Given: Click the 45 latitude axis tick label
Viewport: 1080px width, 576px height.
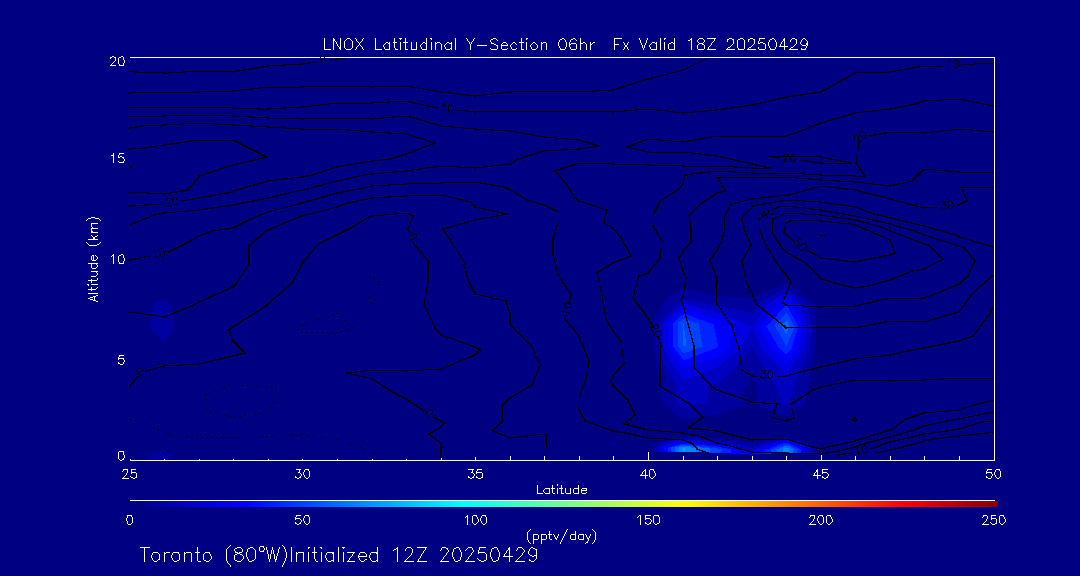Looking at the screenshot, I should [821, 472].
